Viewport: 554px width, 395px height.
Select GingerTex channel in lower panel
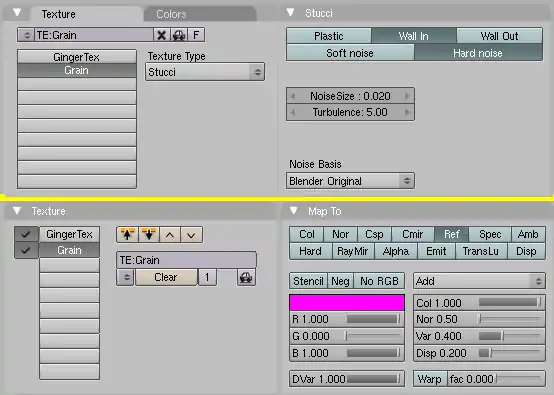(69, 234)
